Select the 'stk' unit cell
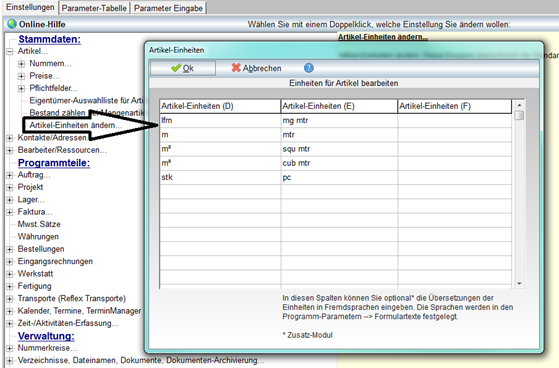559x368 pixels. pyautogui.click(x=220, y=177)
